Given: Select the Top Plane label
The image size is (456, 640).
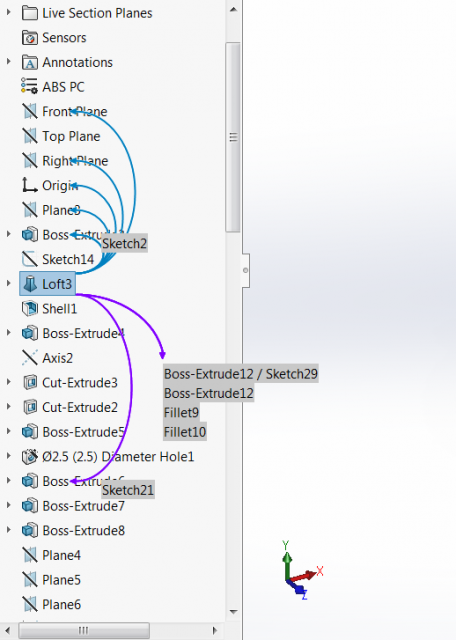Looking at the screenshot, I should tap(71, 136).
